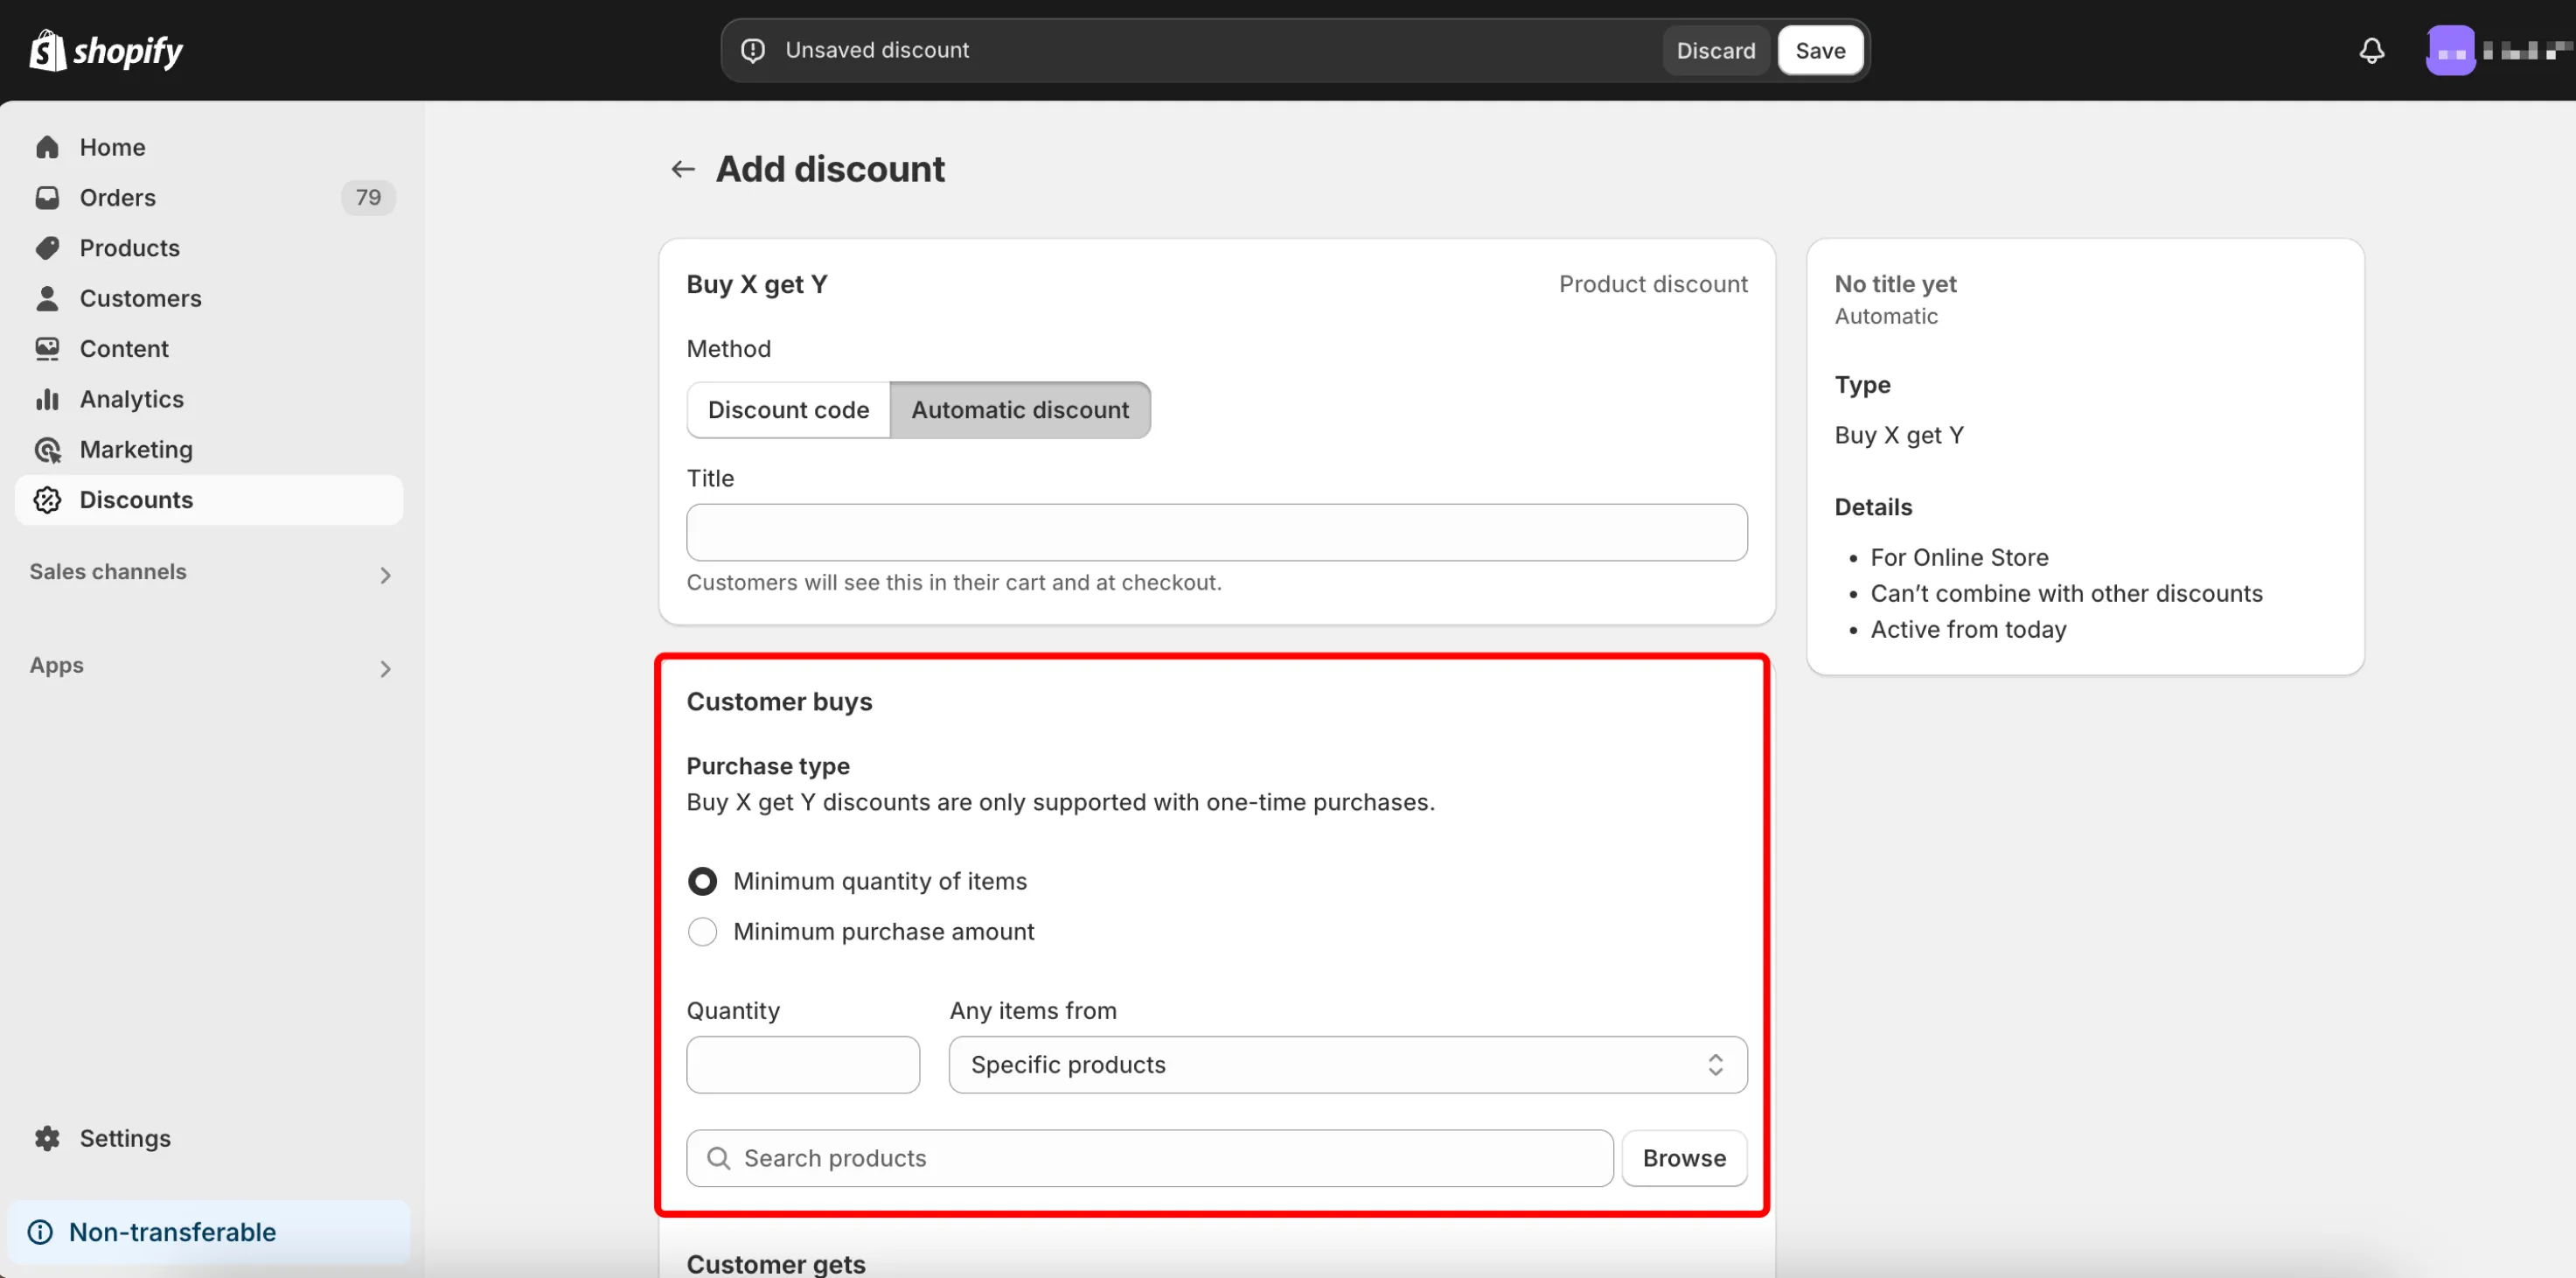Click 'For Online Store' detail

[1959, 557]
